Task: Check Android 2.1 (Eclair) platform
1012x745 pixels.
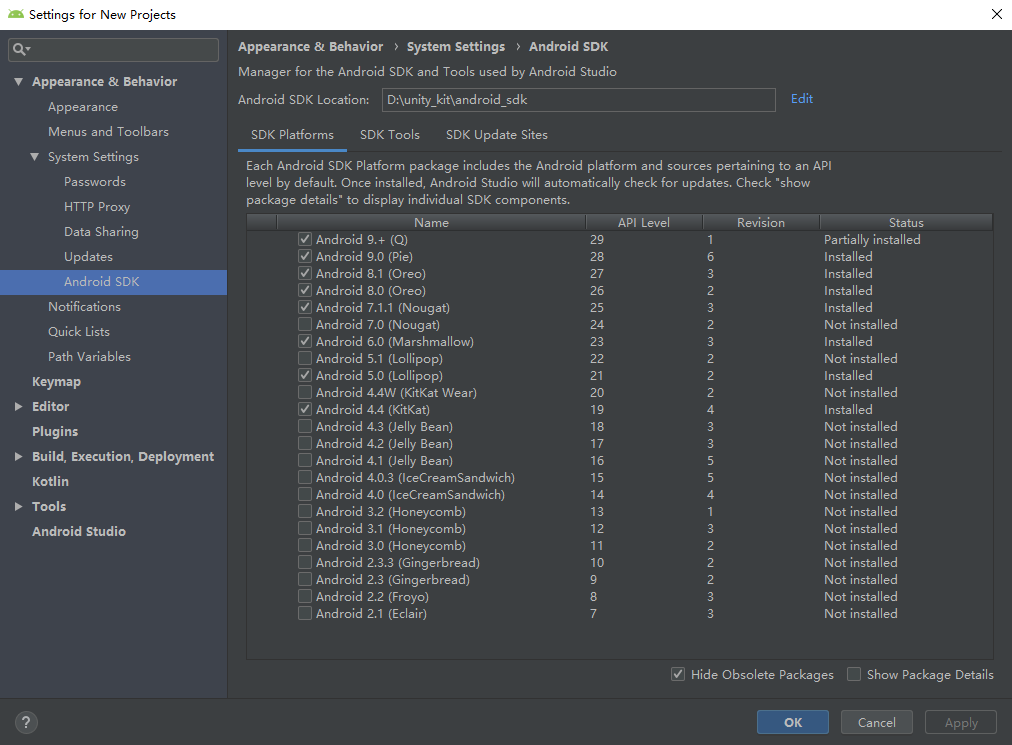Action: (x=305, y=613)
